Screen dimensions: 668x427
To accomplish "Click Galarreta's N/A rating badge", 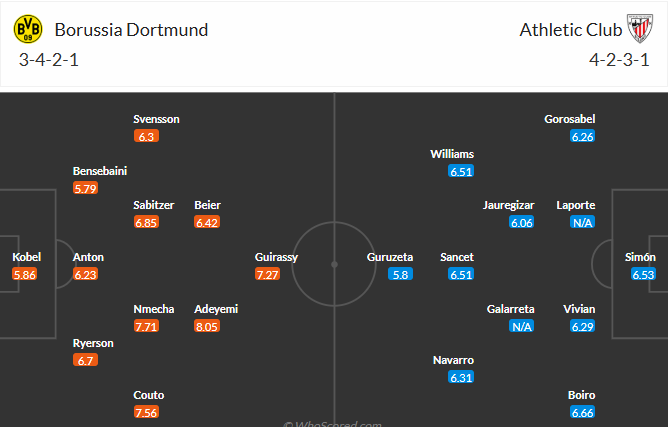I will [521, 326].
